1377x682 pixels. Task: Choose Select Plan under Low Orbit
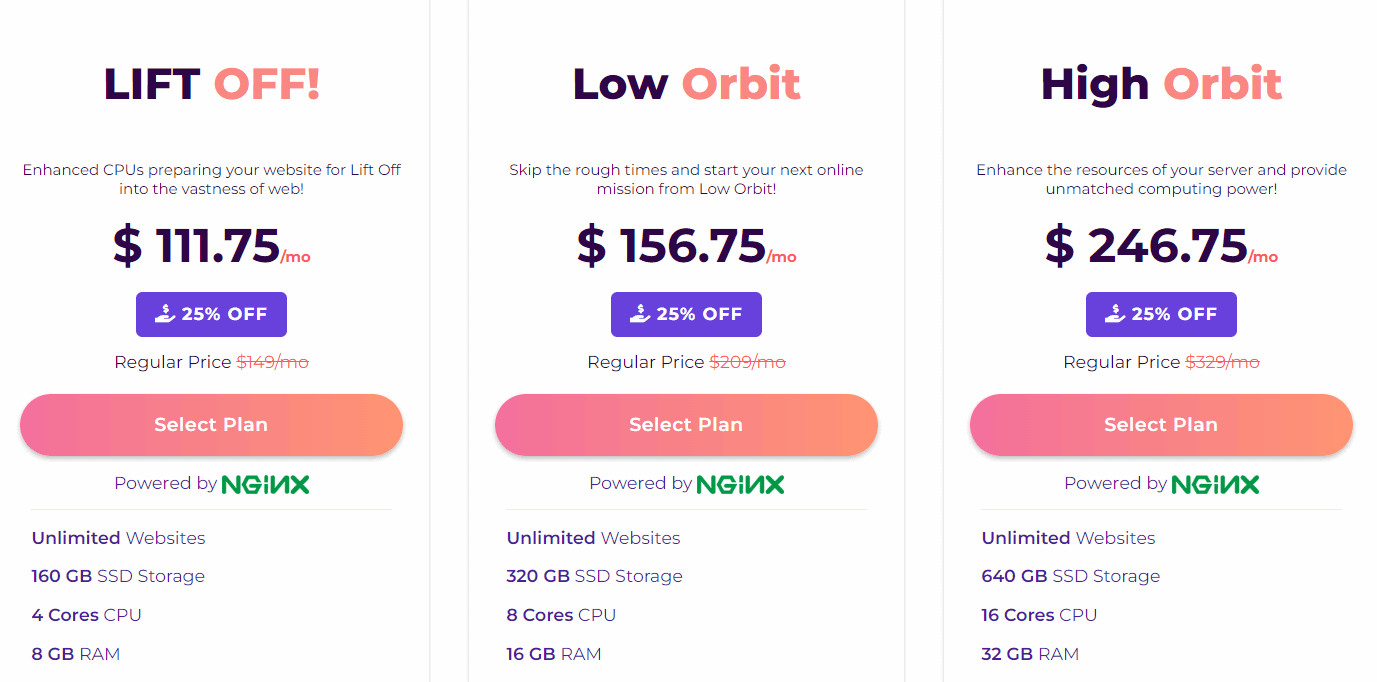(x=686, y=425)
